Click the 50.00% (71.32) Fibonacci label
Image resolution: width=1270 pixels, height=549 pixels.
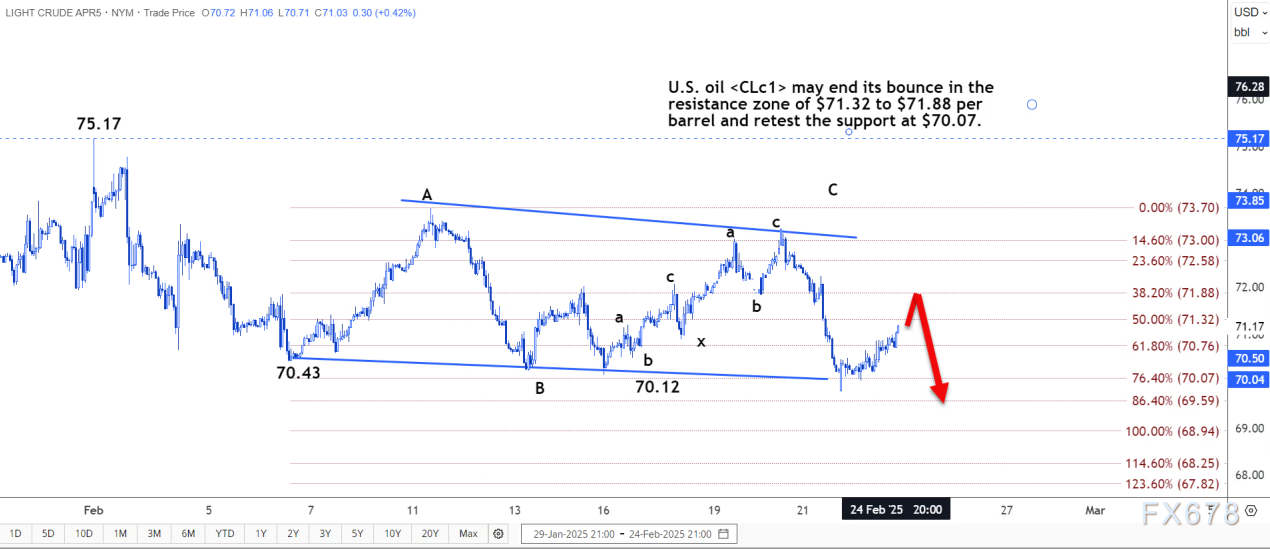1174,319
